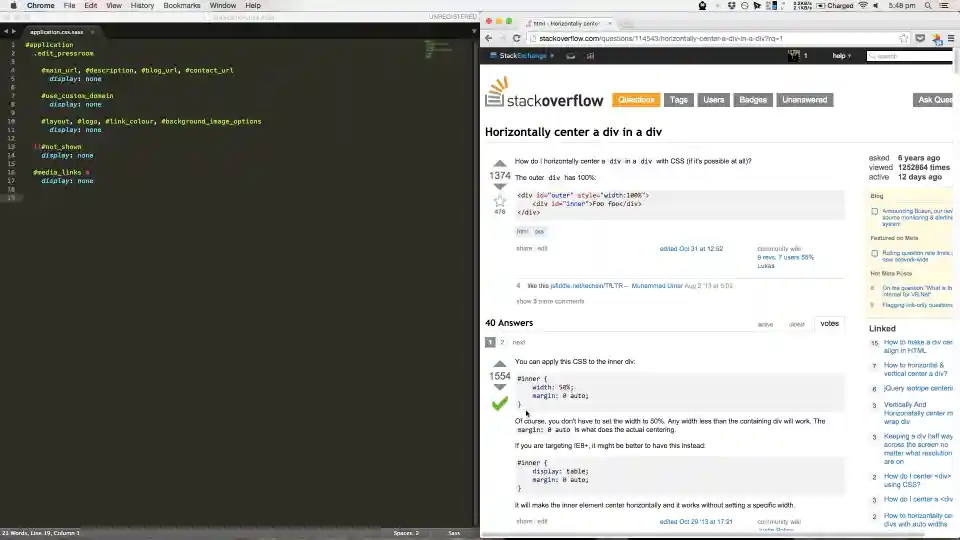Open the Unanswered questions page
The height and width of the screenshot is (540, 960).
tap(804, 100)
